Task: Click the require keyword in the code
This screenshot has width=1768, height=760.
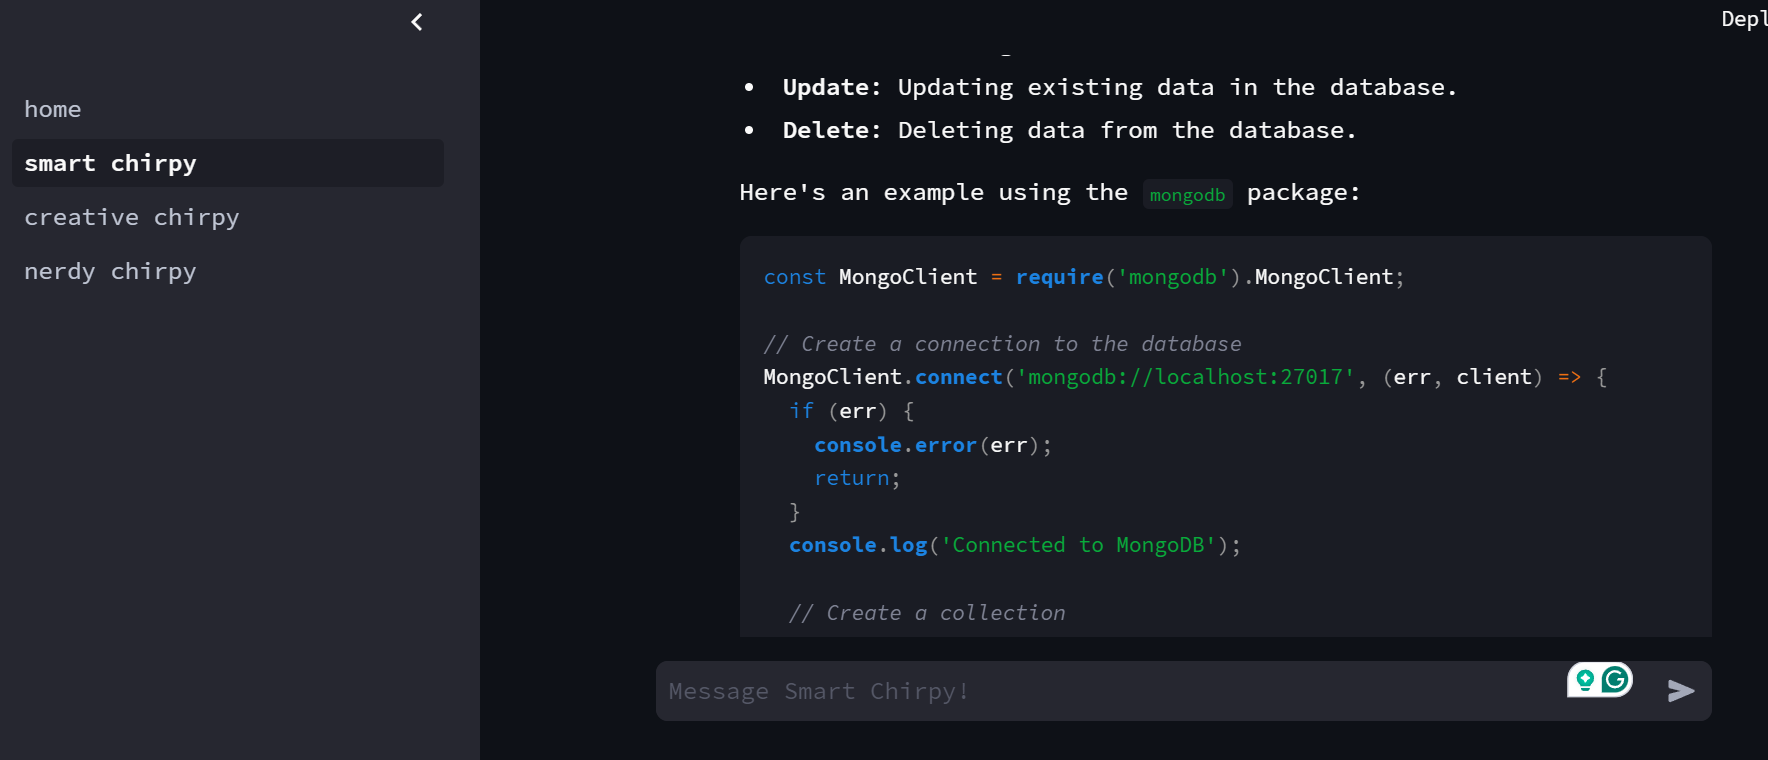Action: point(1059,277)
